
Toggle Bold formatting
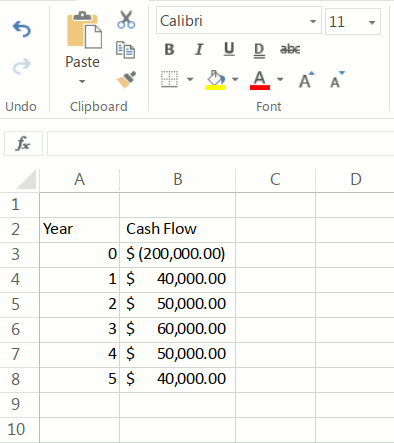[x=169, y=50]
